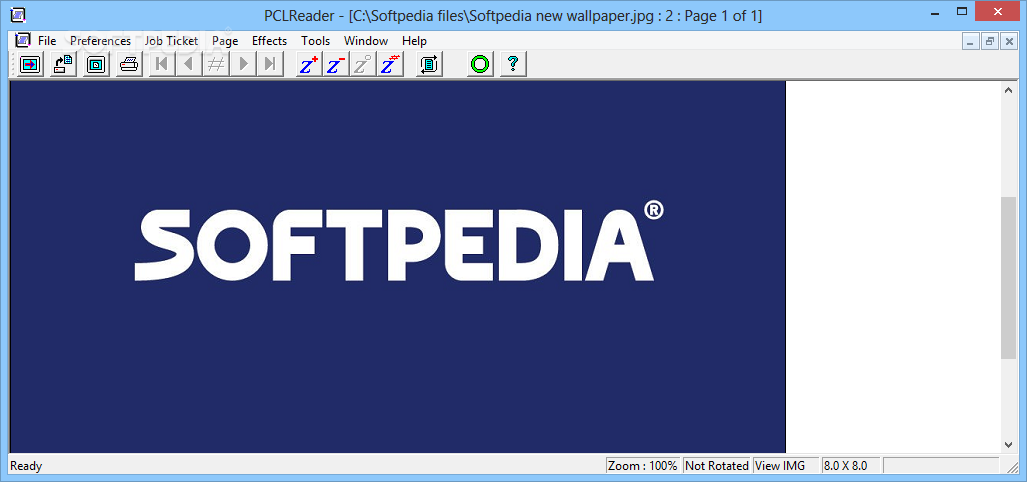Zoom out with the Z minus icon
The height and width of the screenshot is (482, 1027).
[x=336, y=64]
